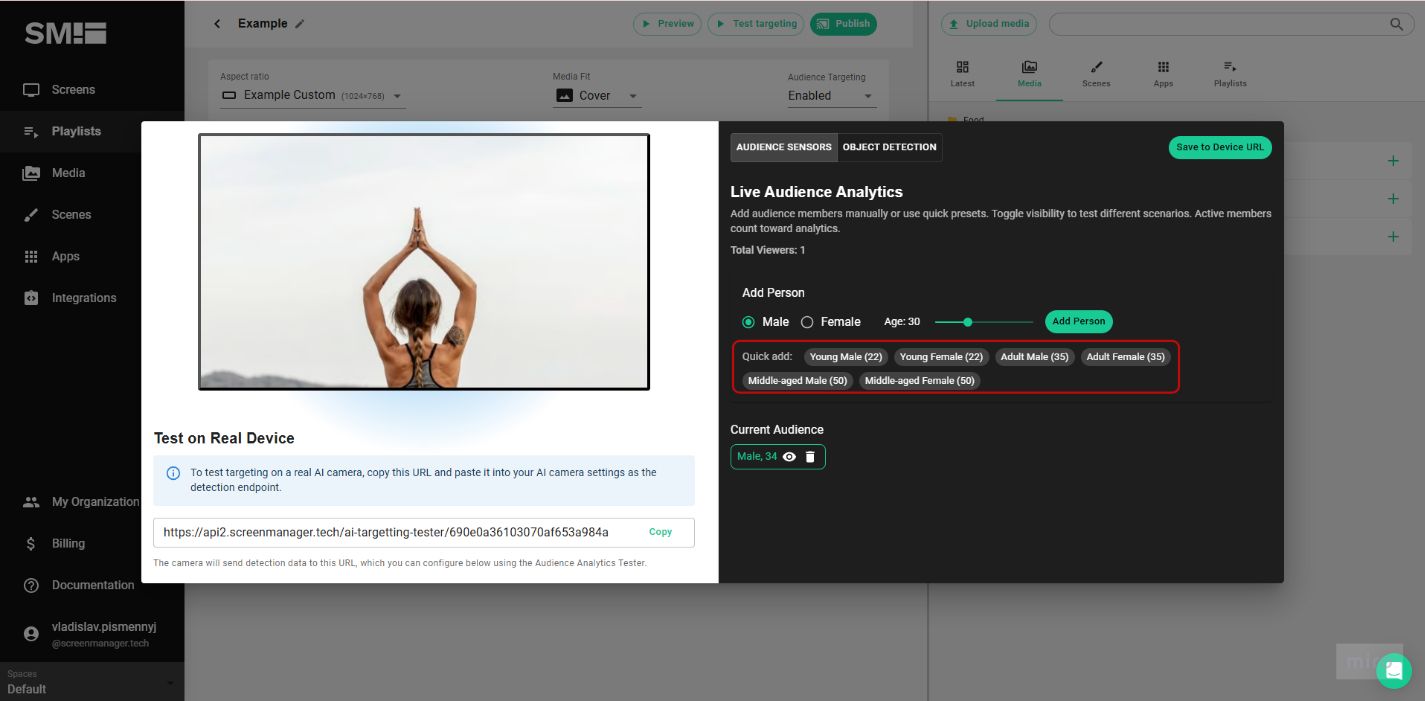1425x701 pixels.
Task: Select the AUDIENCE SENSORS tab
Action: 784,147
